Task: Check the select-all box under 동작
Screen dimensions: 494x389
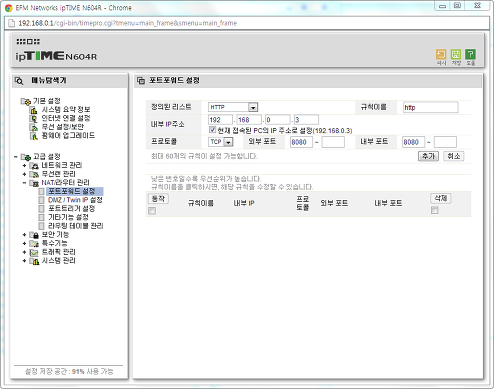Action: click(152, 211)
